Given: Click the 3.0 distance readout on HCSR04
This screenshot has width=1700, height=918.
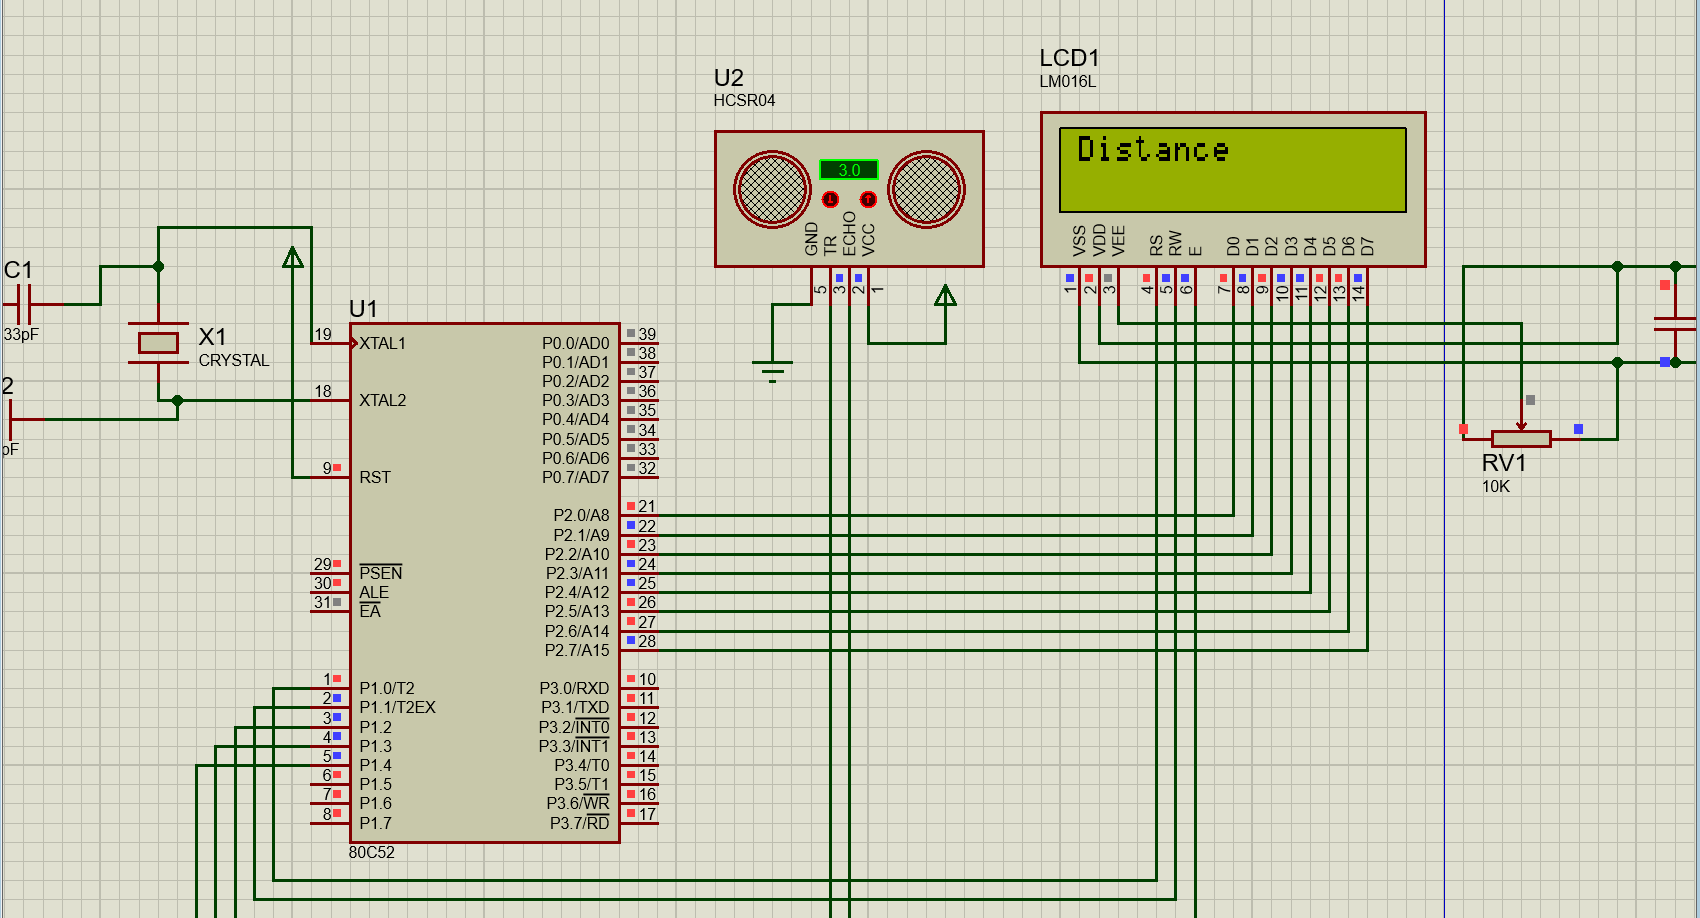Looking at the screenshot, I should [x=849, y=170].
